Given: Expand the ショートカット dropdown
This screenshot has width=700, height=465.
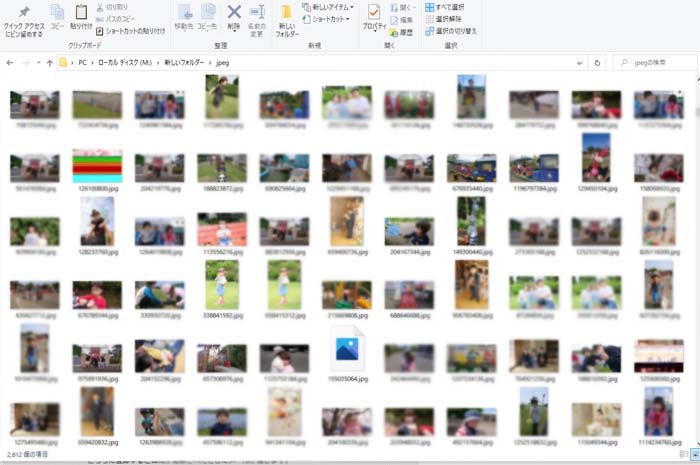Looking at the screenshot, I should tap(326, 19).
